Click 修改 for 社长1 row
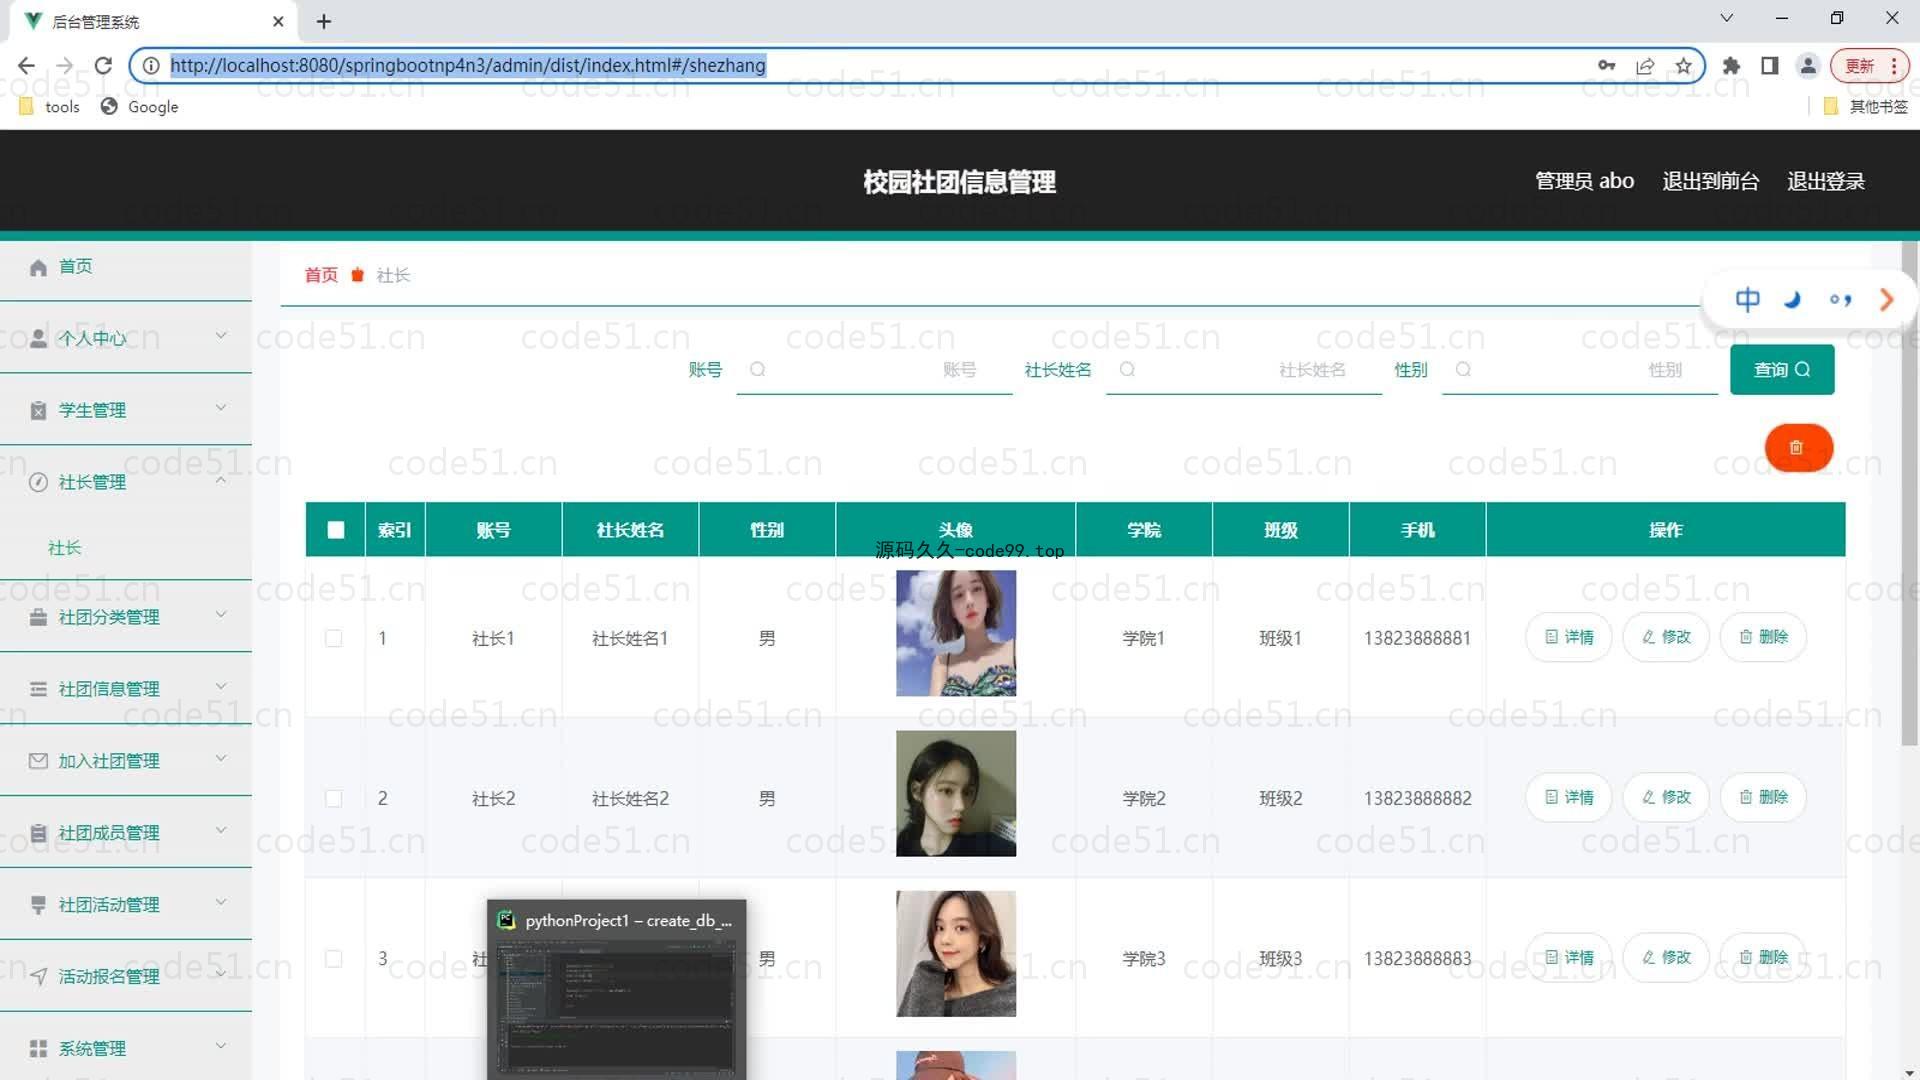The image size is (1920, 1080). pyautogui.click(x=1666, y=637)
